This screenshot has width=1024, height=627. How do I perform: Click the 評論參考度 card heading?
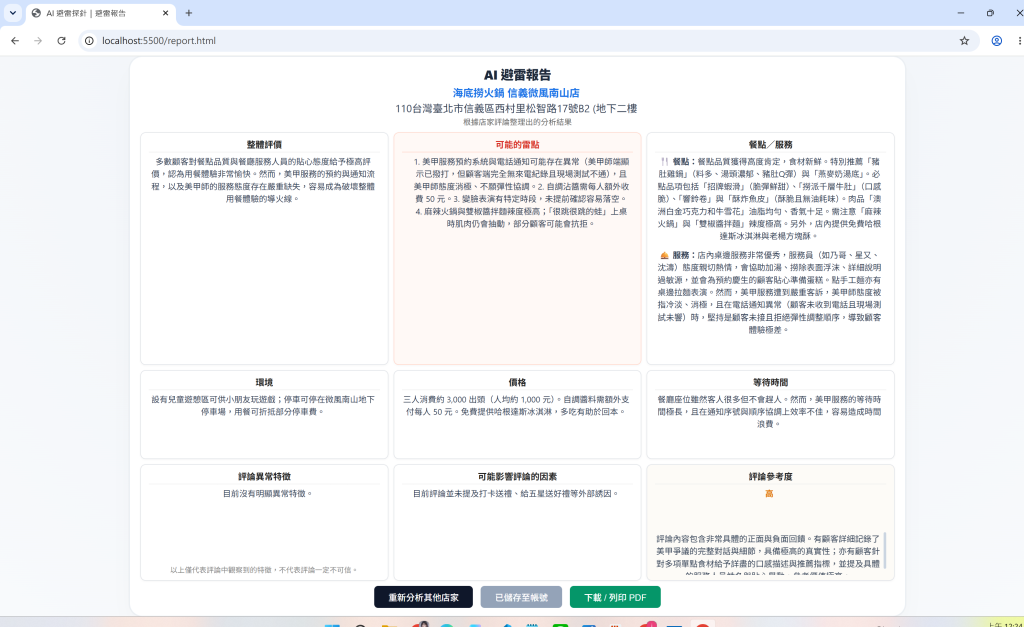(x=771, y=476)
